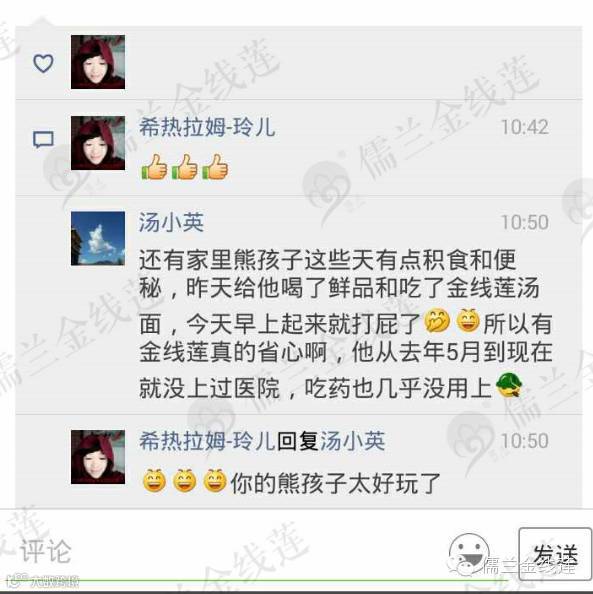Tap the reply 你的熊孩子太好玩了
The width and height of the screenshot is (593, 594).
pos(291,482)
